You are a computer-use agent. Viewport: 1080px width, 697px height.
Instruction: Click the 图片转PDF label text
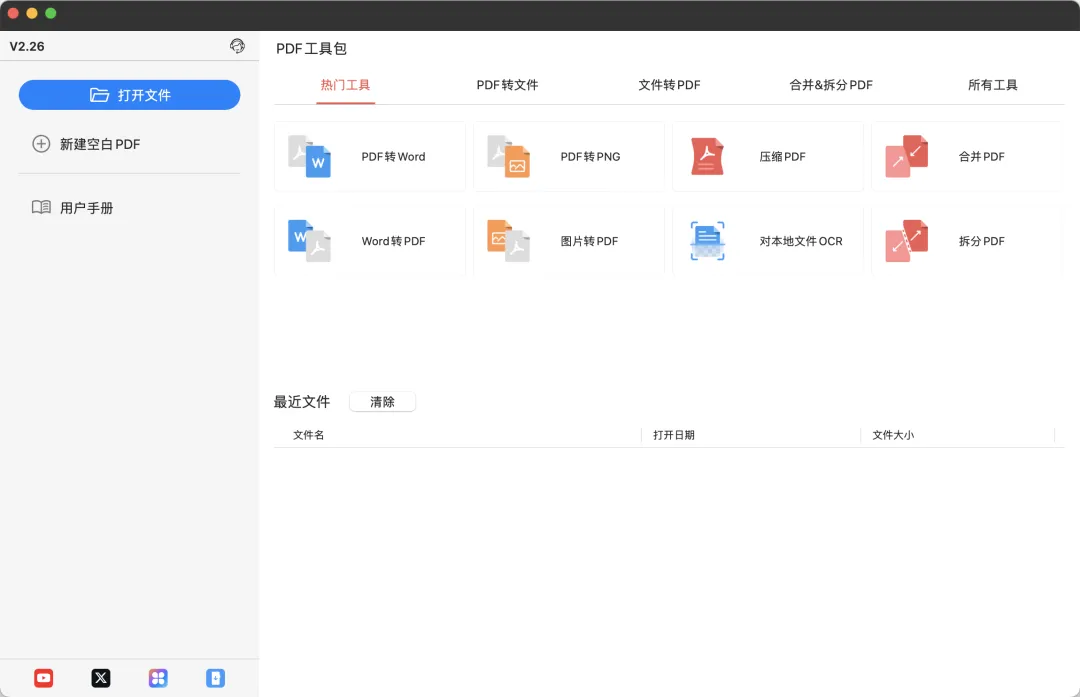pyautogui.click(x=589, y=241)
